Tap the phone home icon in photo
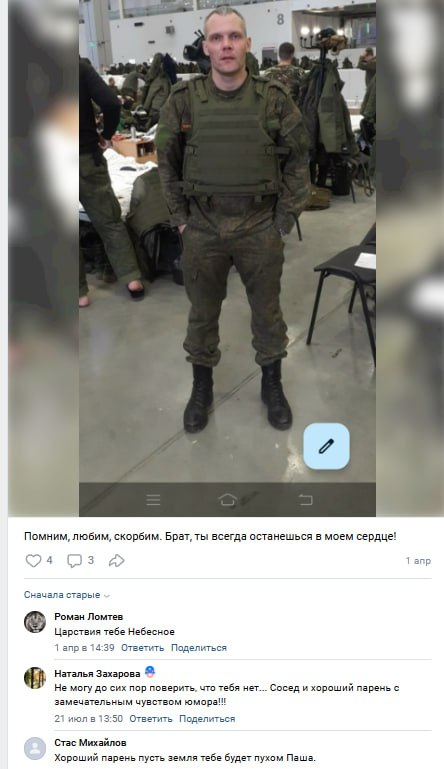The height and width of the screenshot is (769, 444). click(x=227, y=500)
